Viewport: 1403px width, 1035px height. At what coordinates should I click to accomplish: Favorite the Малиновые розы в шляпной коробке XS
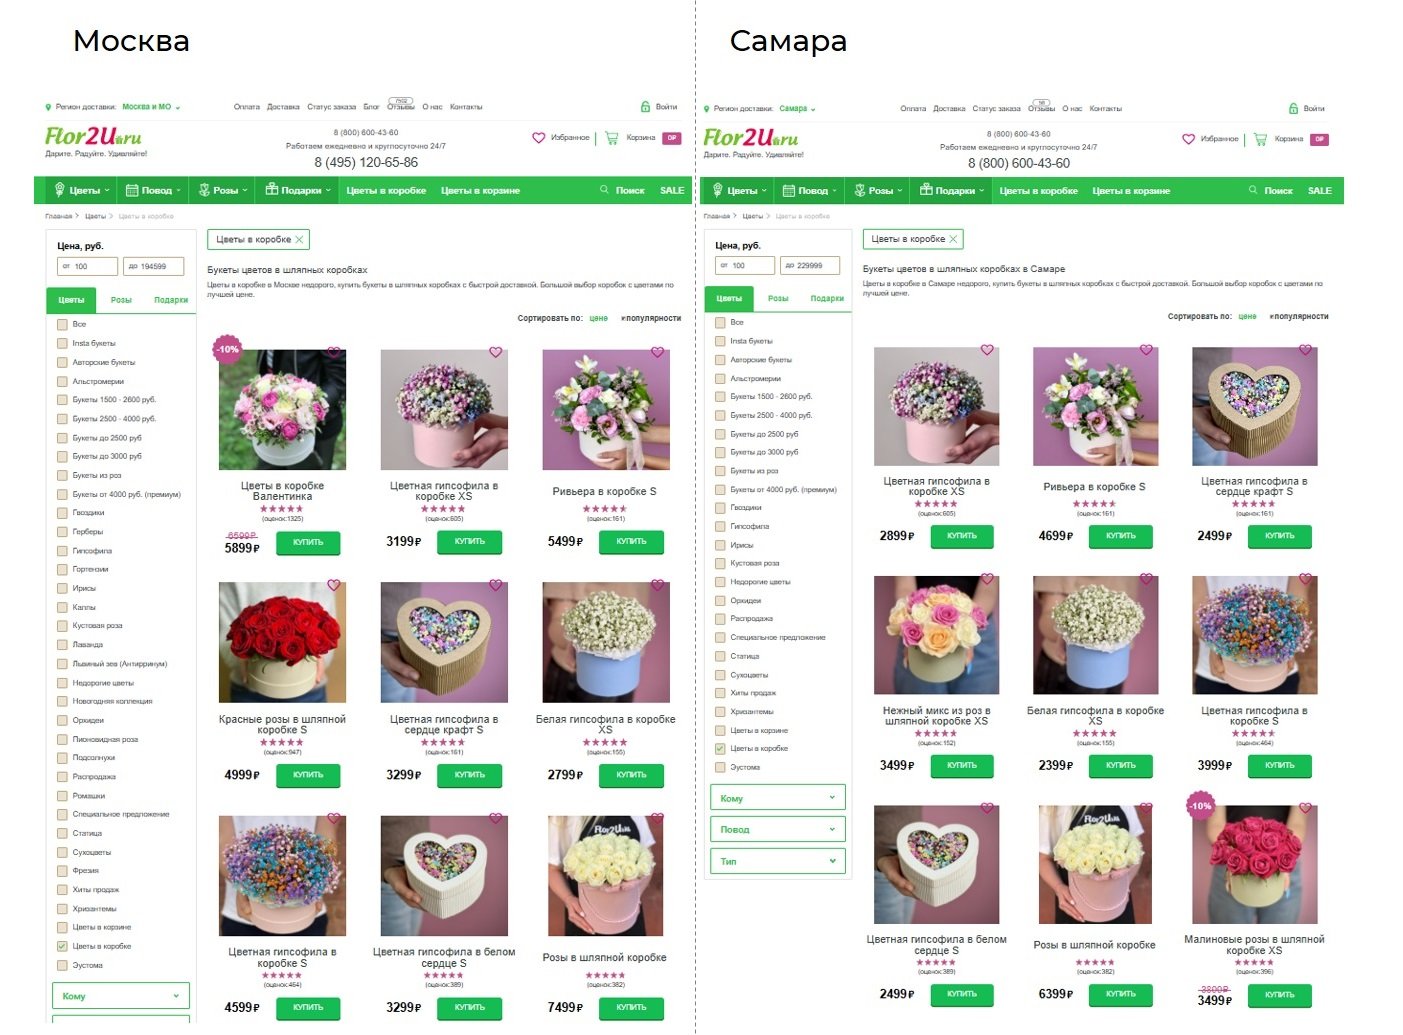tap(1305, 808)
